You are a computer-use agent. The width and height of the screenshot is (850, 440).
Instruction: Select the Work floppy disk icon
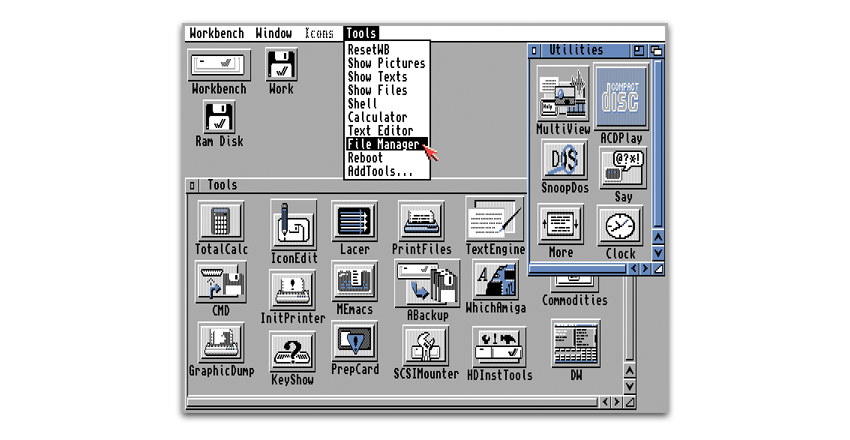pyautogui.click(x=281, y=64)
